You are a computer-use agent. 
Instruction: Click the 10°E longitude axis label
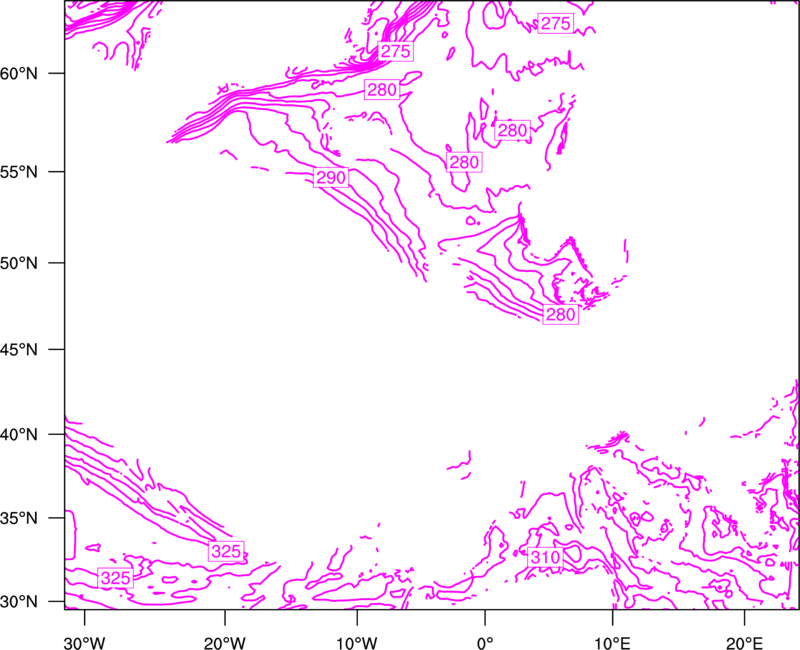point(612,642)
